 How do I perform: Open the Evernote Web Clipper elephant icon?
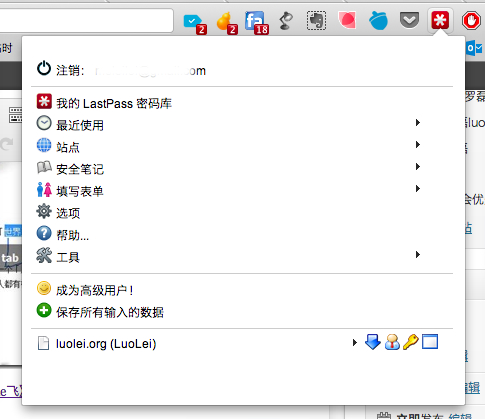click(316, 20)
